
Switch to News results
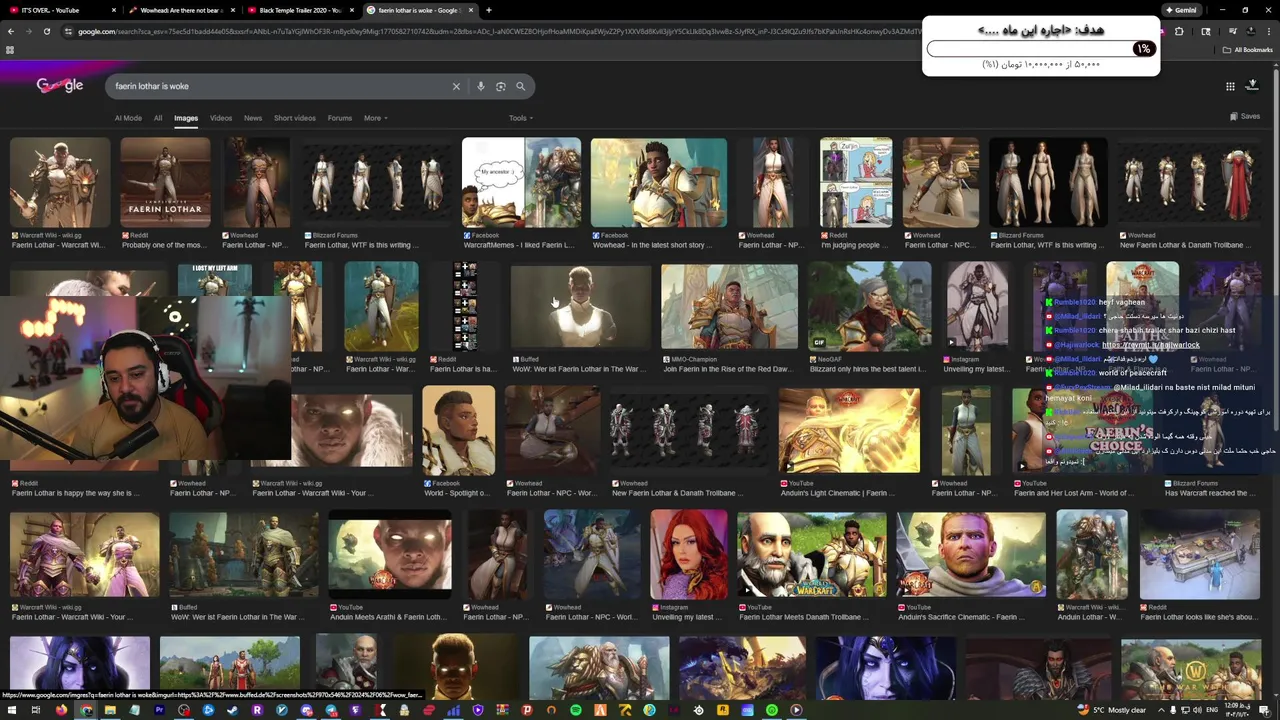pos(253,118)
